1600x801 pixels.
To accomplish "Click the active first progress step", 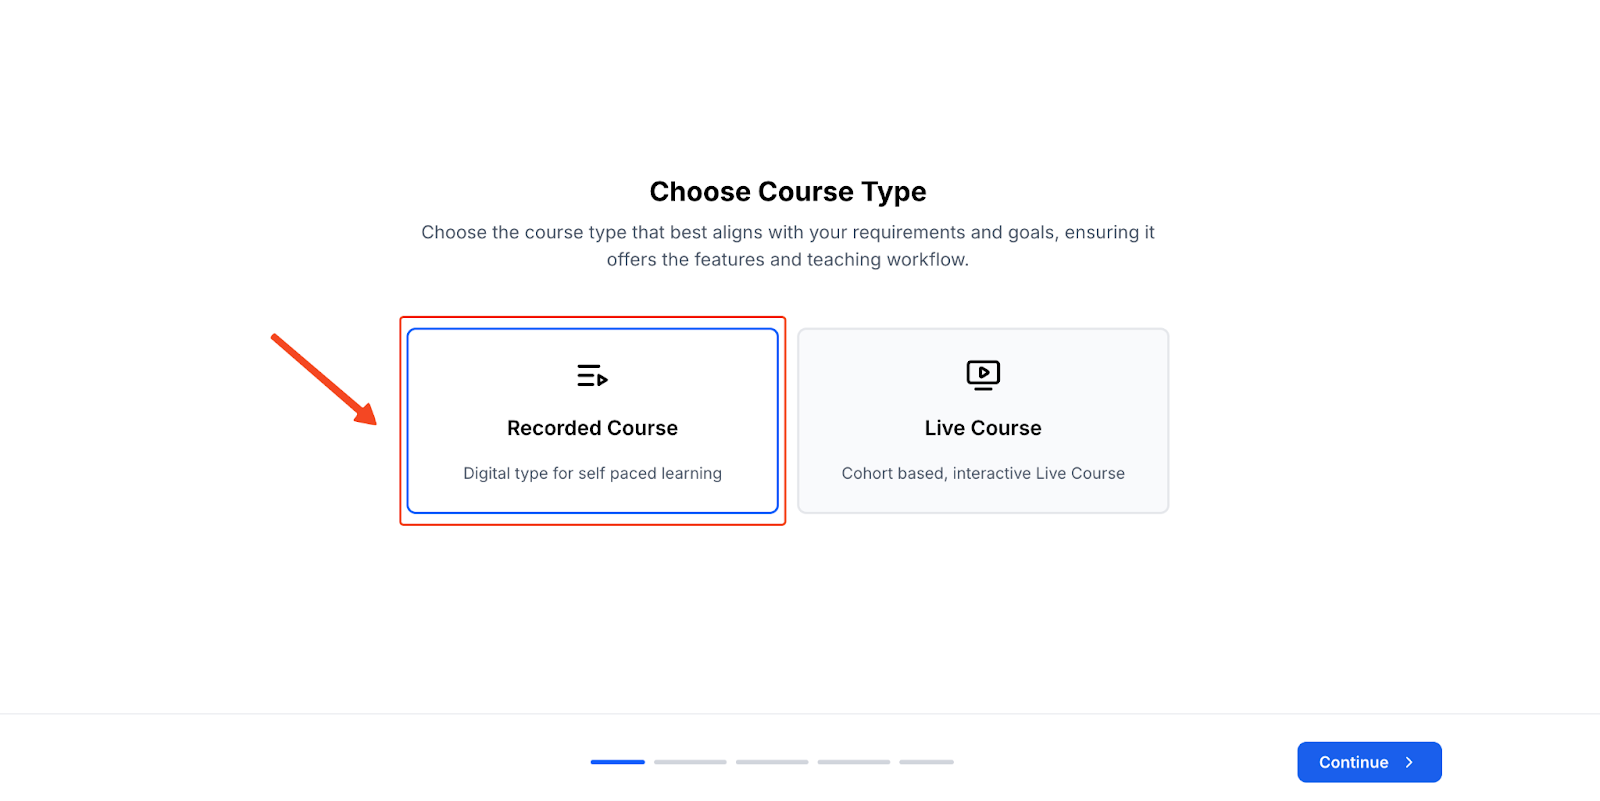I will coord(618,761).
